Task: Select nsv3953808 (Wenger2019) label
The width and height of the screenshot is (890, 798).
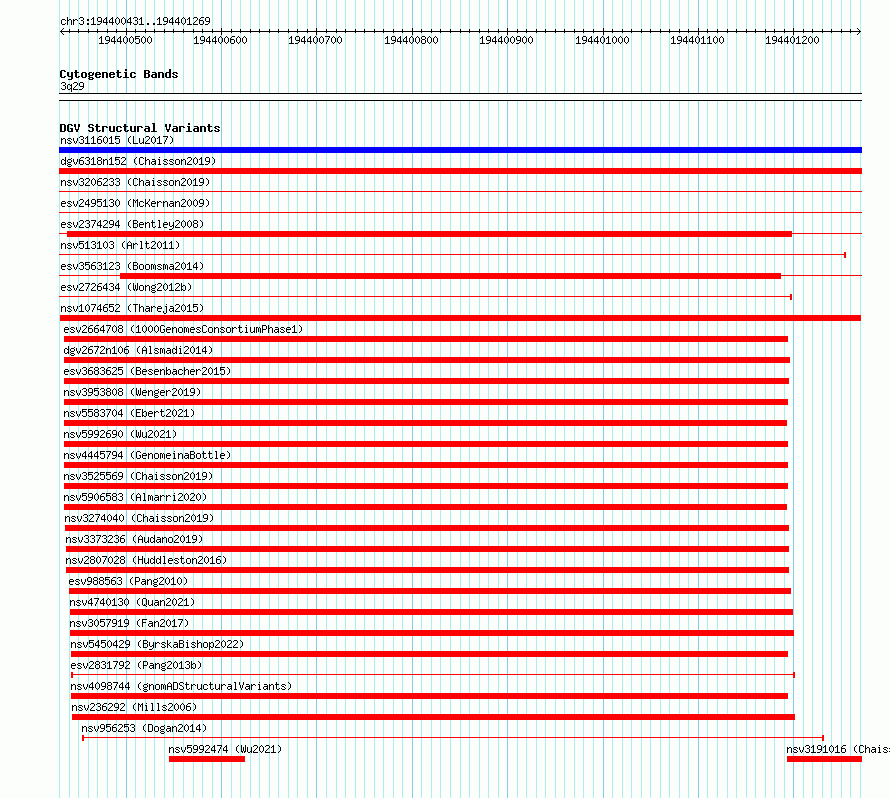Action: click(132, 392)
